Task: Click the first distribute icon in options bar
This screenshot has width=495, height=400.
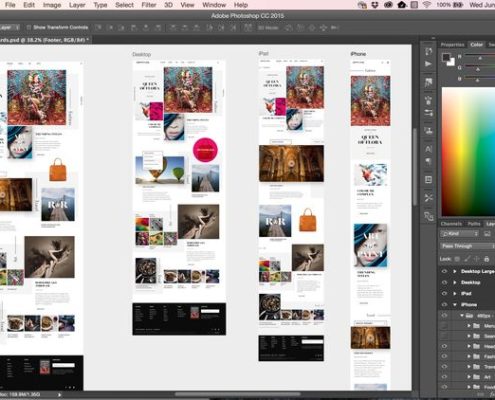Action: click(172, 28)
